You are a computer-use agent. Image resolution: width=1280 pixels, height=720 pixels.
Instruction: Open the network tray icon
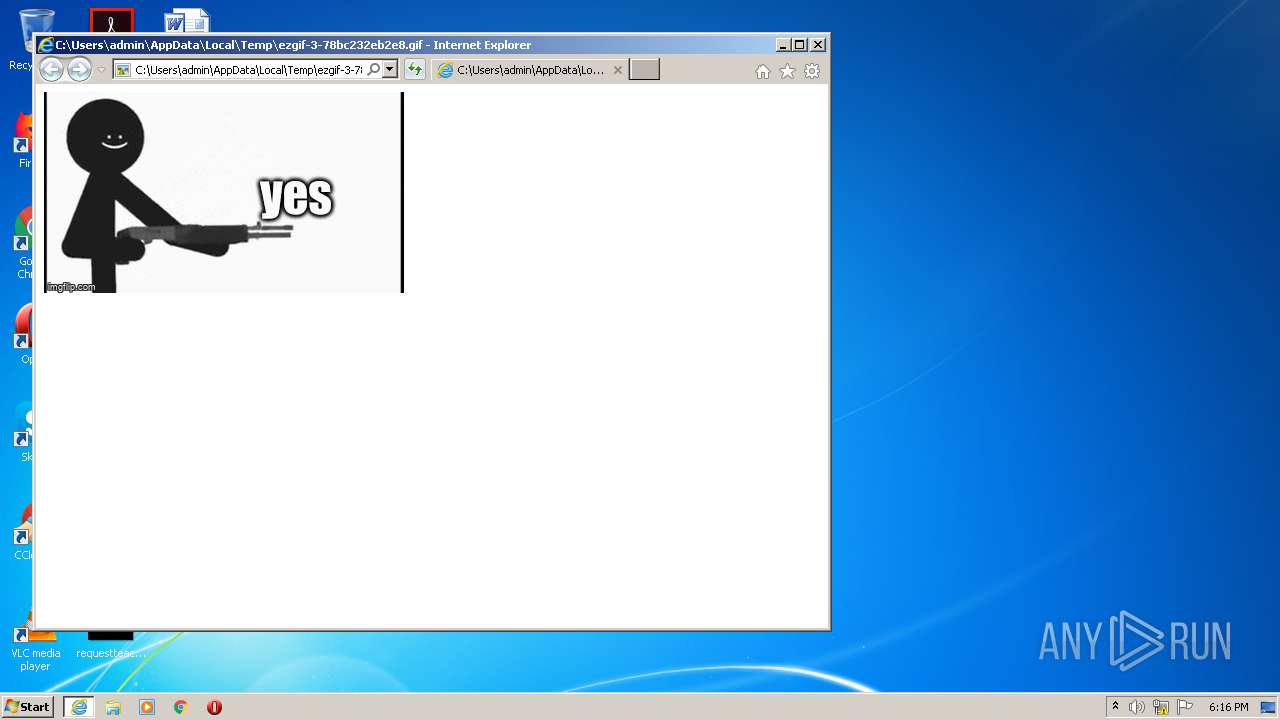pos(1161,707)
